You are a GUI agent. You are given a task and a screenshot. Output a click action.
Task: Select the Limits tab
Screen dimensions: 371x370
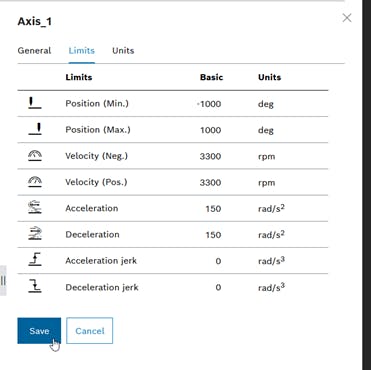point(82,51)
